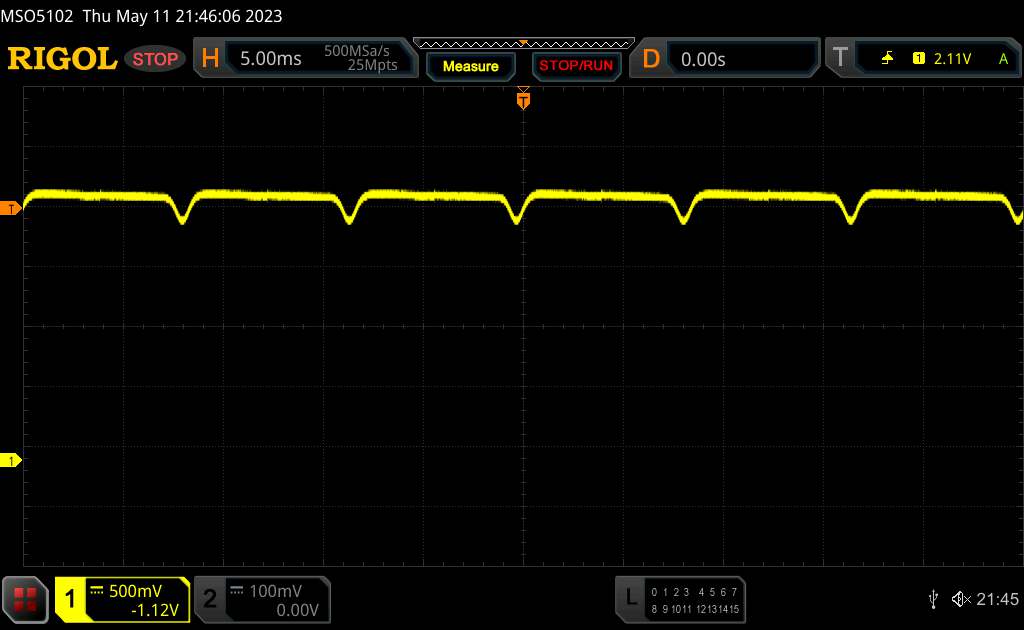1024x630 pixels.
Task: Tap the STOP/RUN button
Action: 576,66
